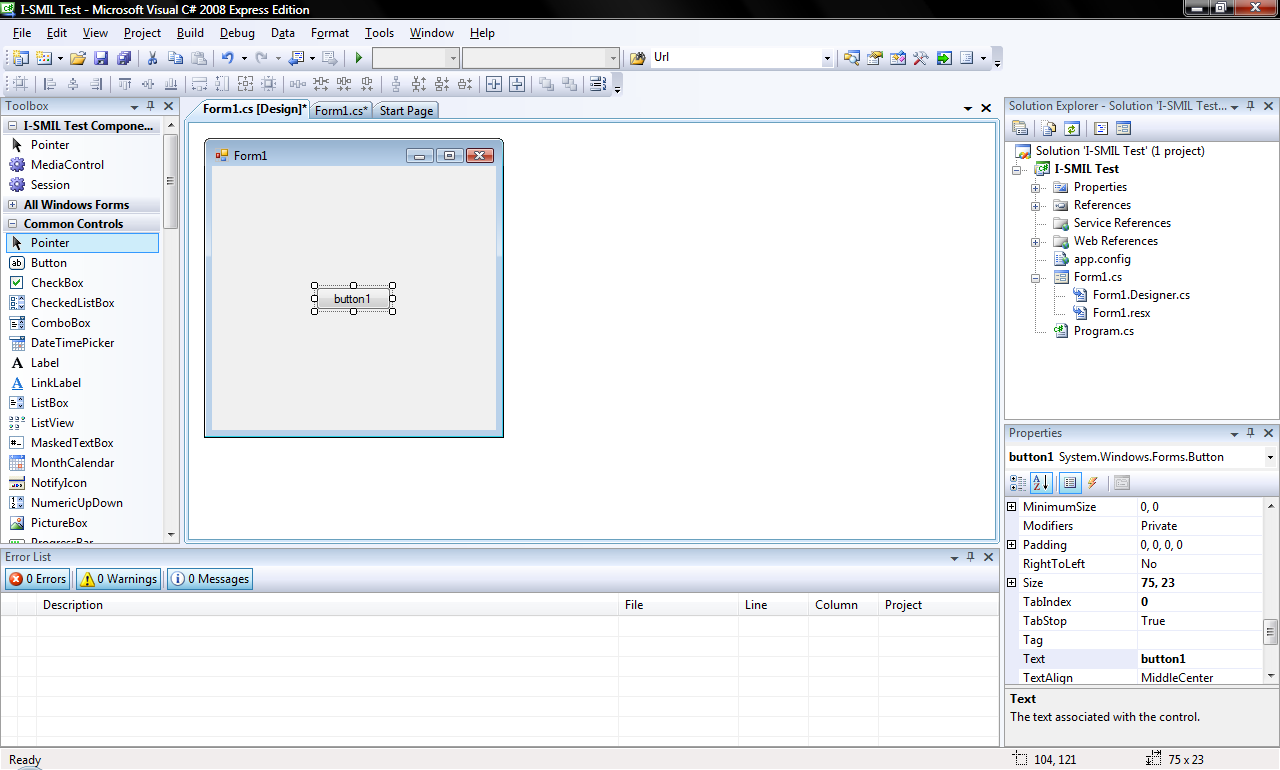Open the Build menu
Image resolution: width=1280 pixels, height=770 pixels.
190,33
